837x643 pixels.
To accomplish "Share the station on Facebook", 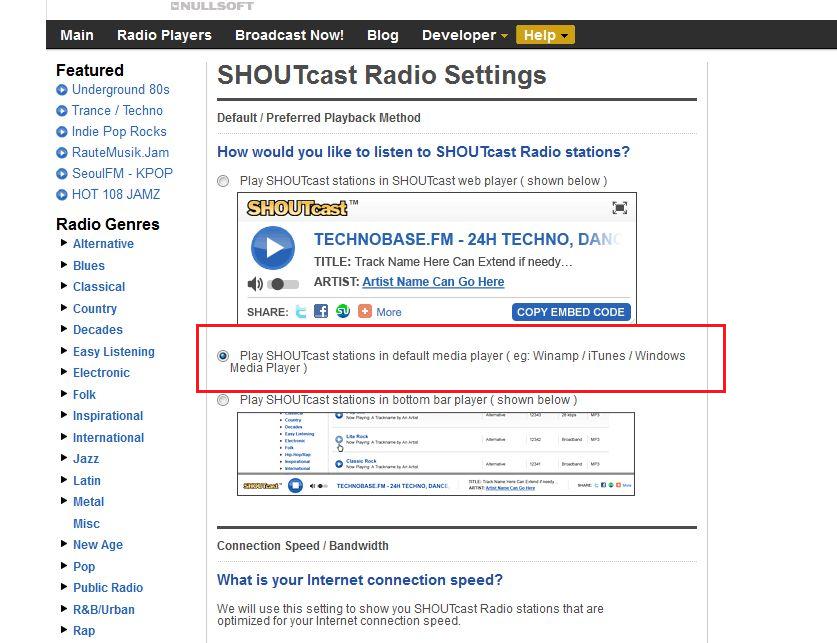I will (320, 311).
